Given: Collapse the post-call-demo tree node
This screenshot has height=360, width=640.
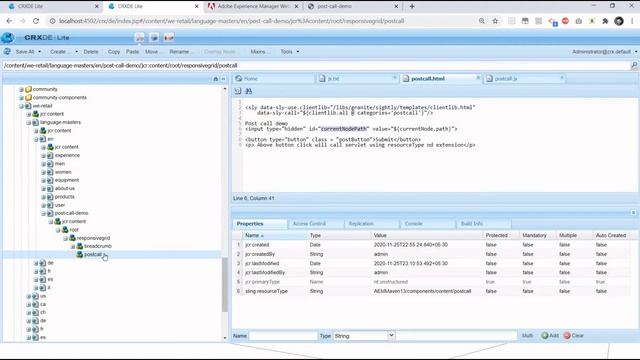Looking at the screenshot, I should 43,213.
